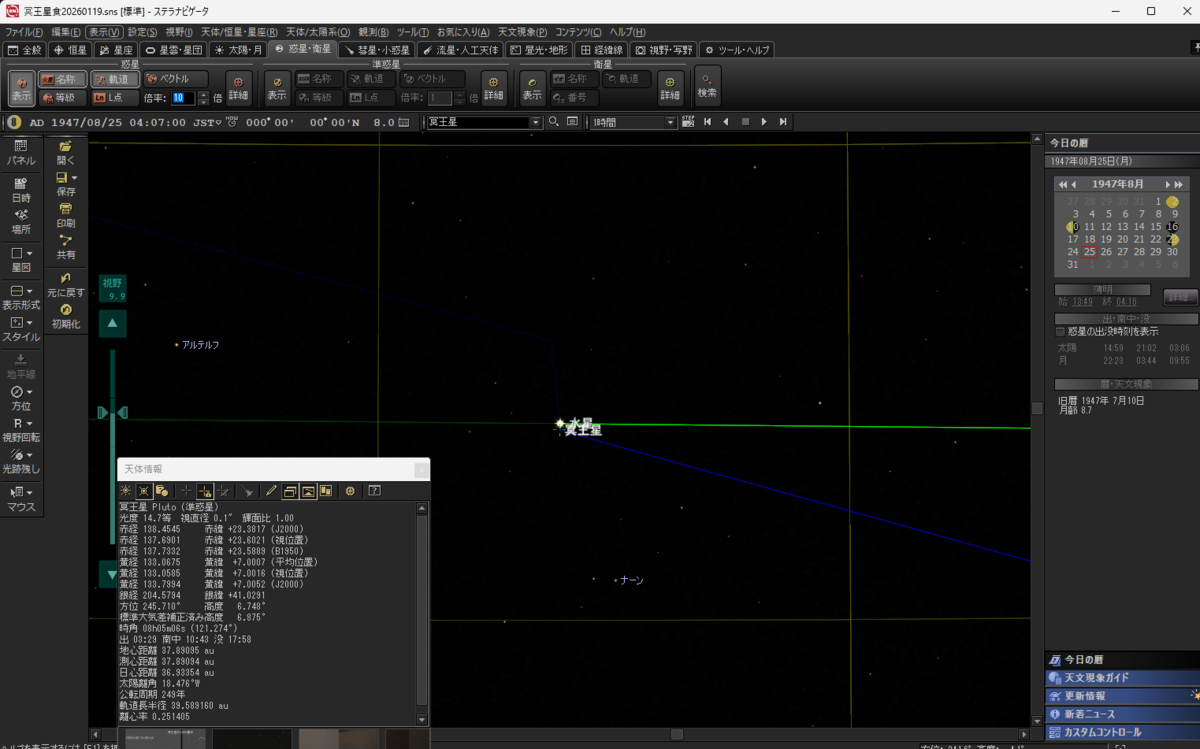Screen dimensions: 1200x749
Task: Open planet 詳細 details settings
Action: (x=238, y=88)
